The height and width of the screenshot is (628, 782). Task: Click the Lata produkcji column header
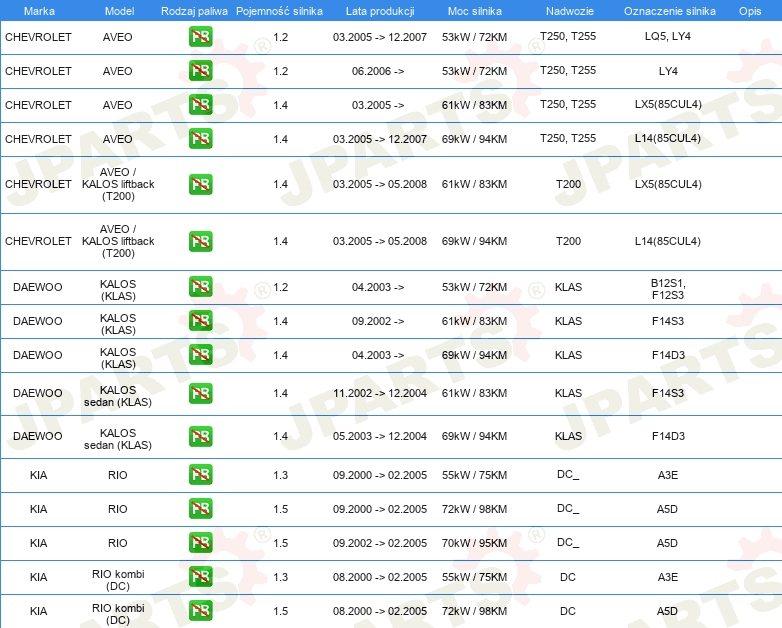(x=380, y=11)
